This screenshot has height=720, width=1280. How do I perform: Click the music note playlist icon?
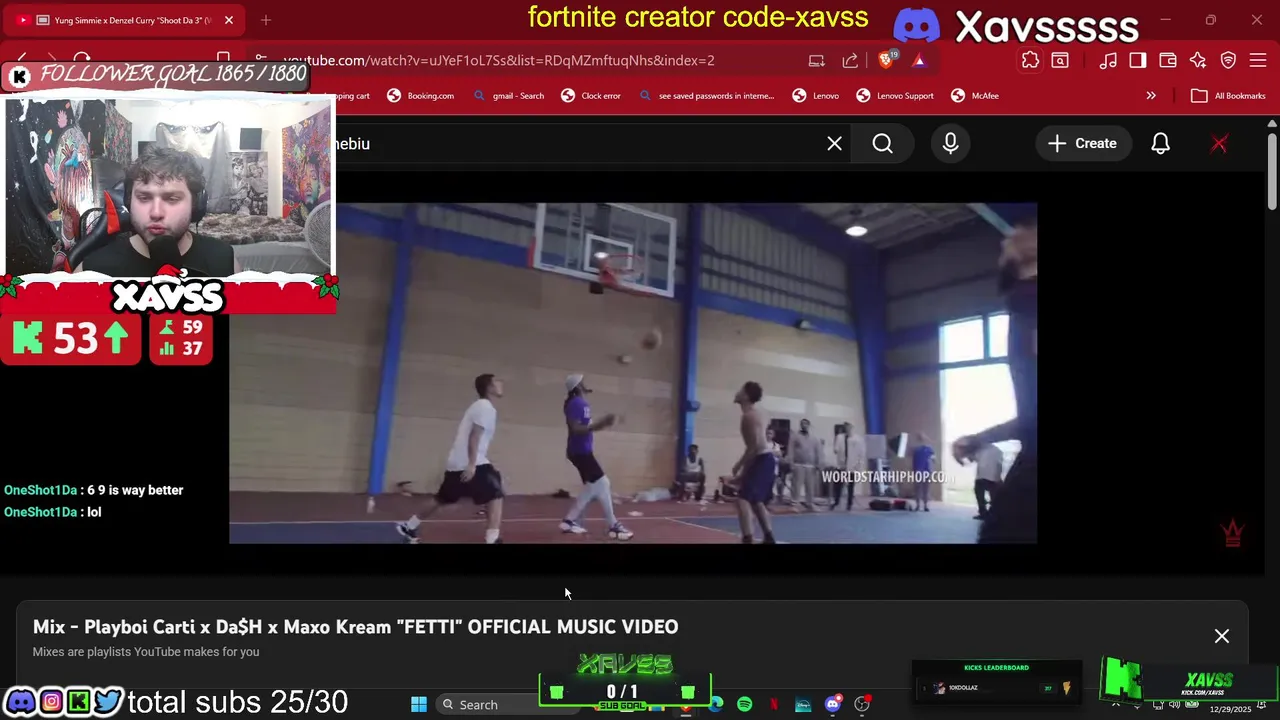1108,60
